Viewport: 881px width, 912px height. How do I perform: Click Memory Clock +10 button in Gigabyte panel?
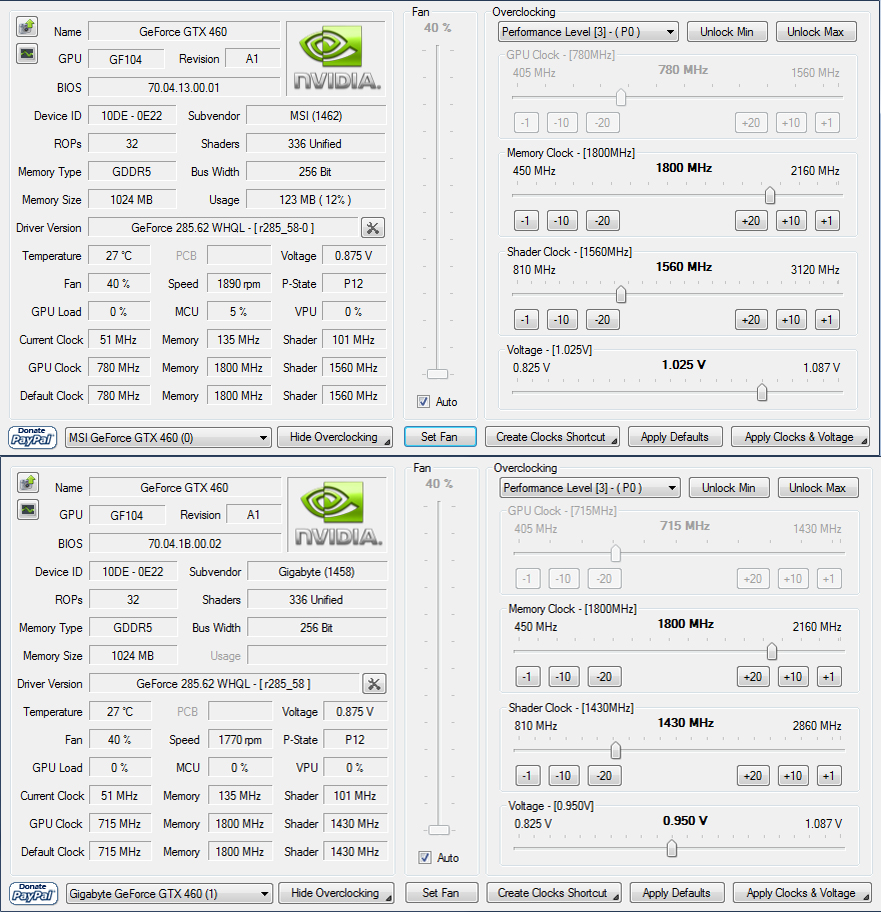point(793,677)
